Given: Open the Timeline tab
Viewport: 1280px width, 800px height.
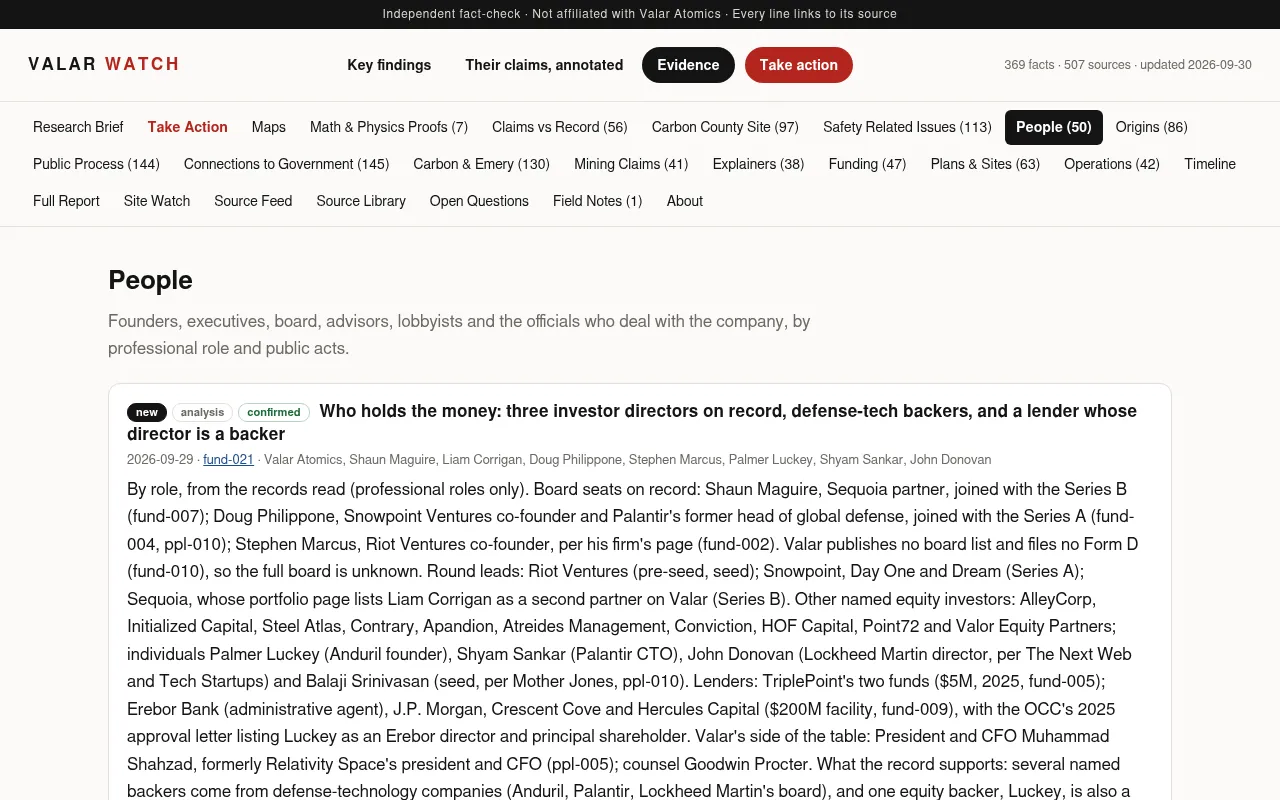Looking at the screenshot, I should tap(1210, 164).
